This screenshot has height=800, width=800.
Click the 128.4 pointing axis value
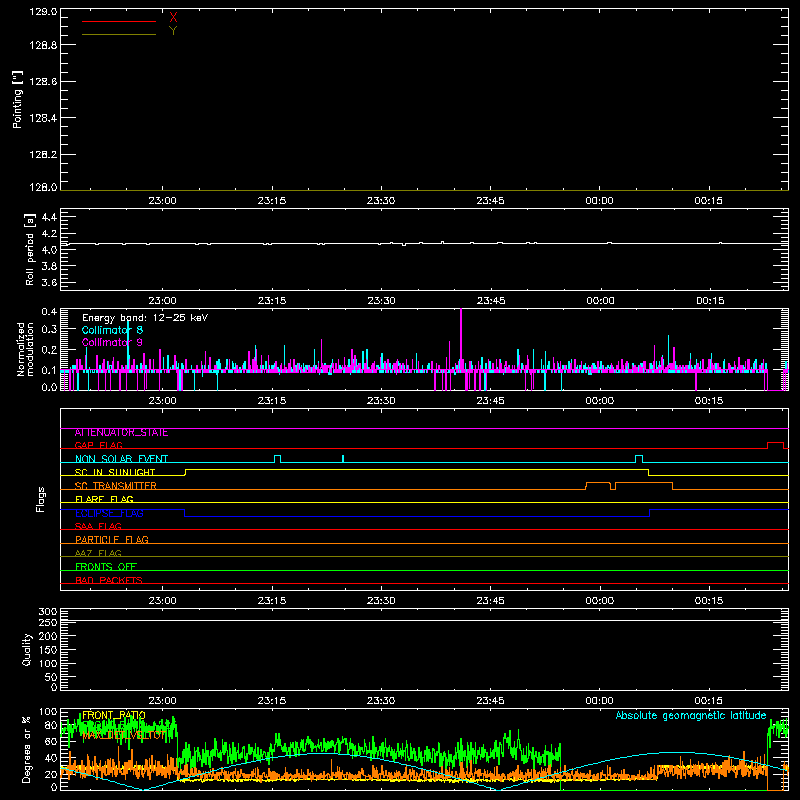tap(43, 118)
